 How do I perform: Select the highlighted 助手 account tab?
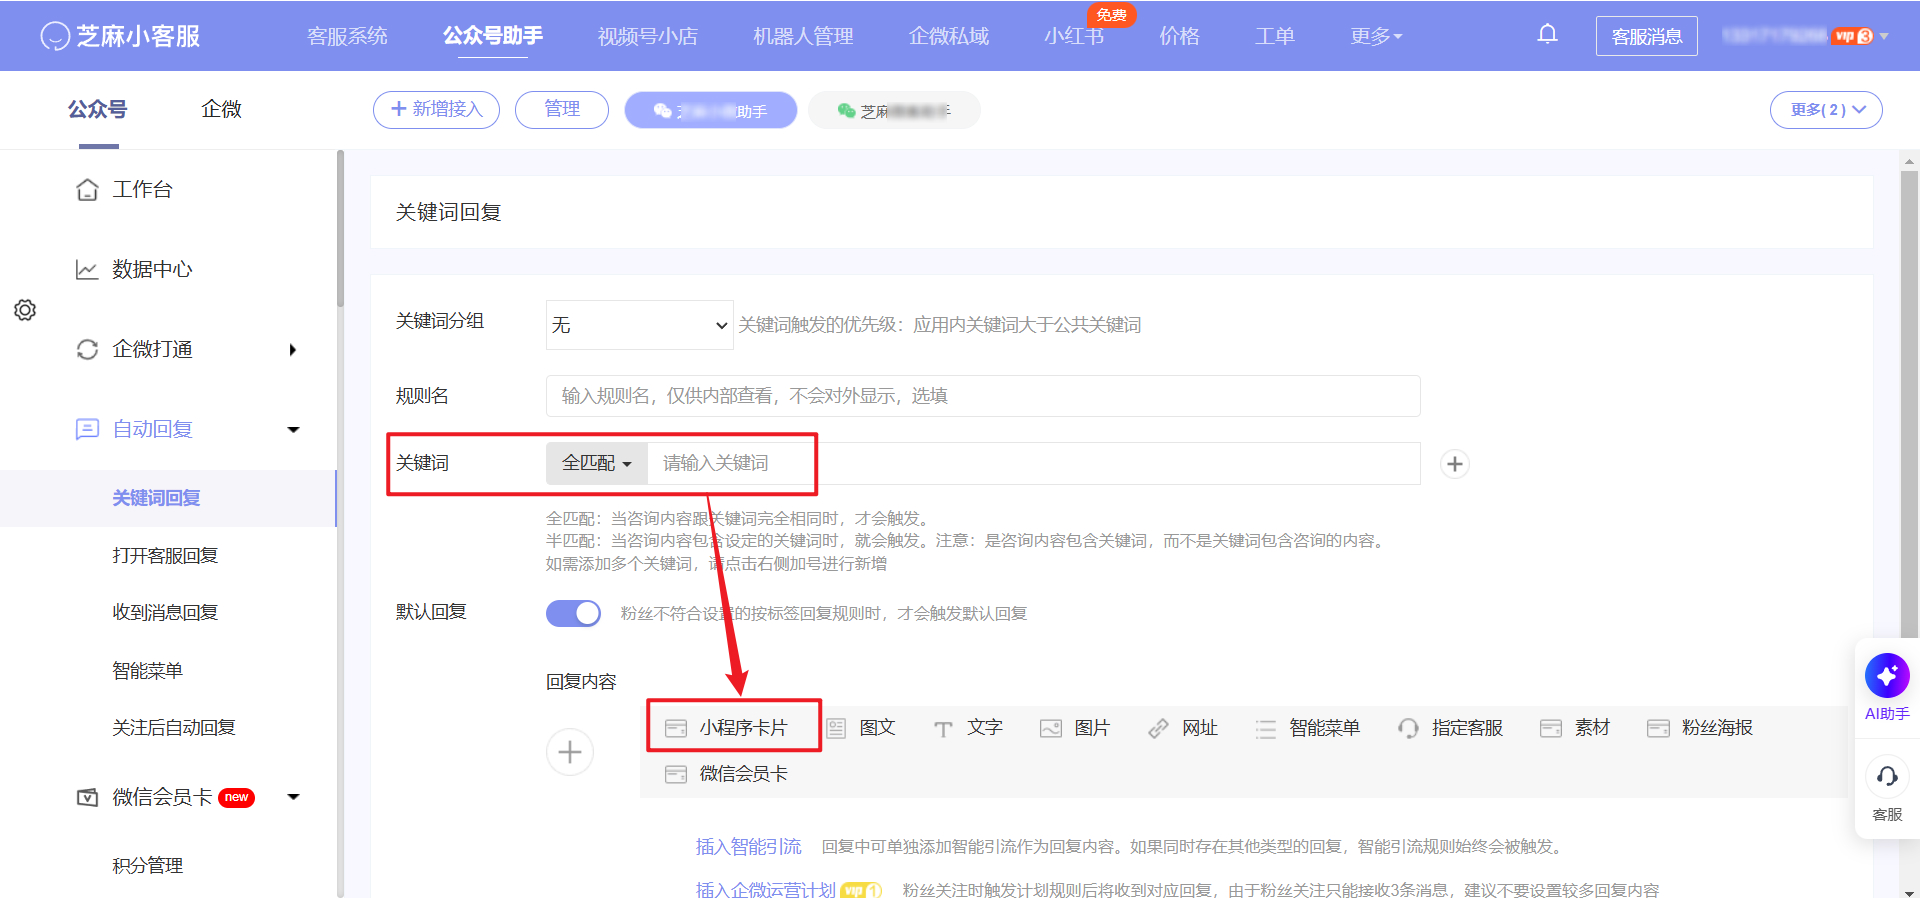coord(711,110)
